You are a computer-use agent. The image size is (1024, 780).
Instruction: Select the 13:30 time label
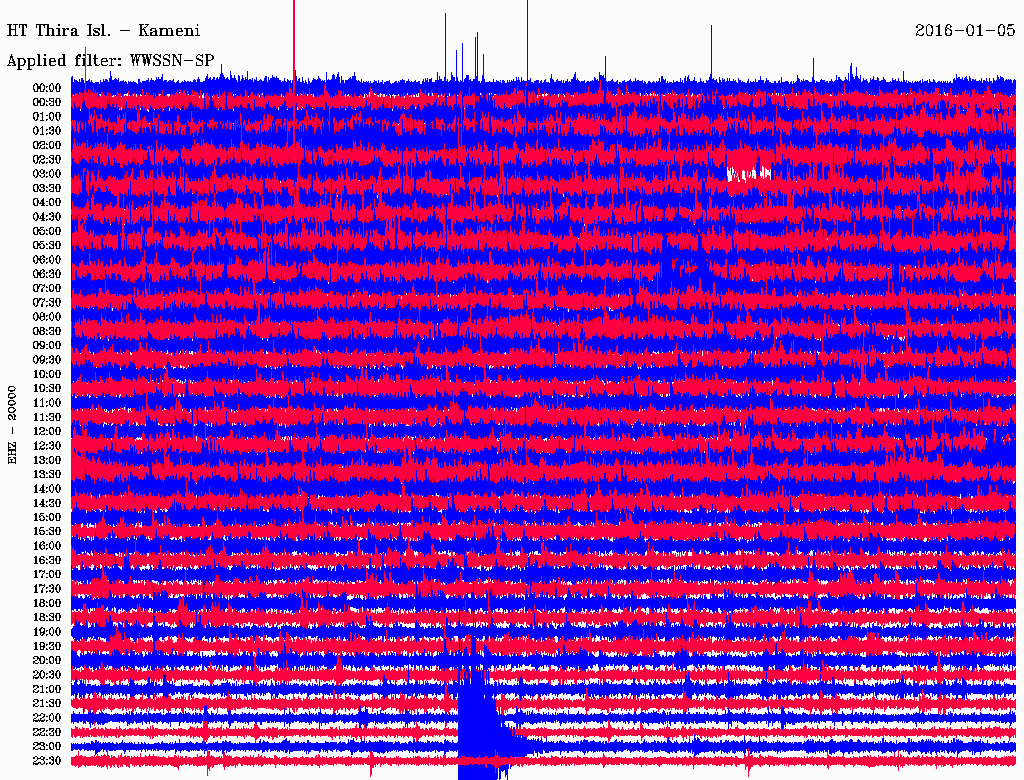tap(47, 474)
